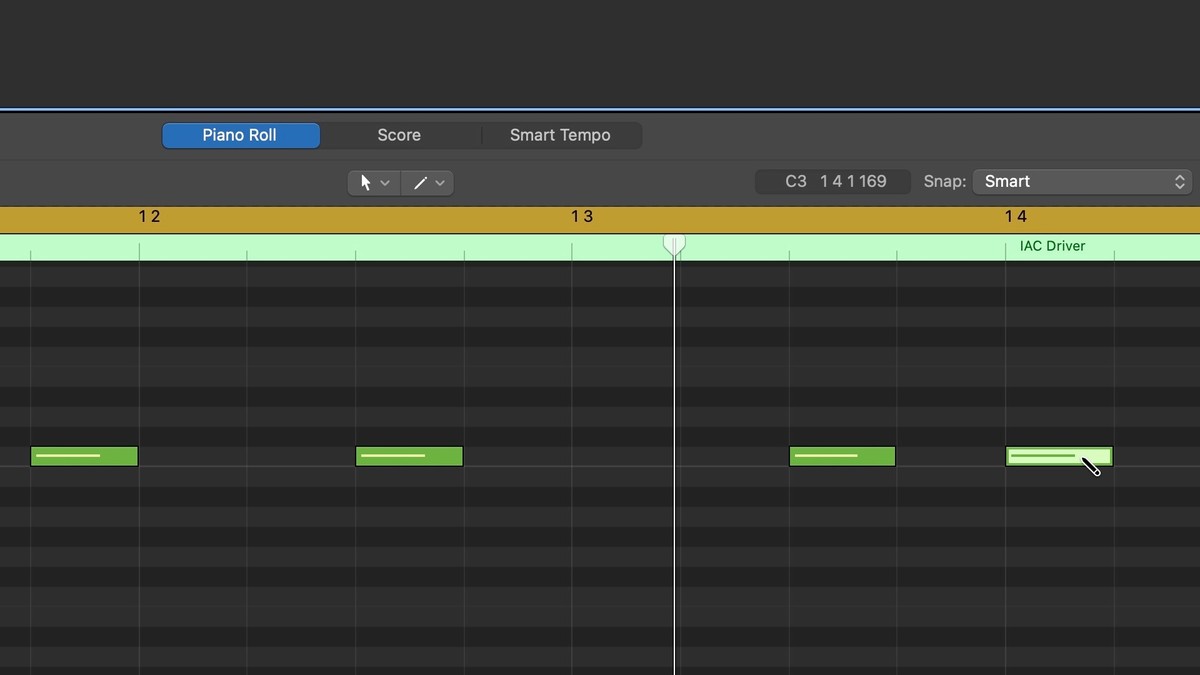Click the Snap menu up-down arrows

pos(1179,182)
